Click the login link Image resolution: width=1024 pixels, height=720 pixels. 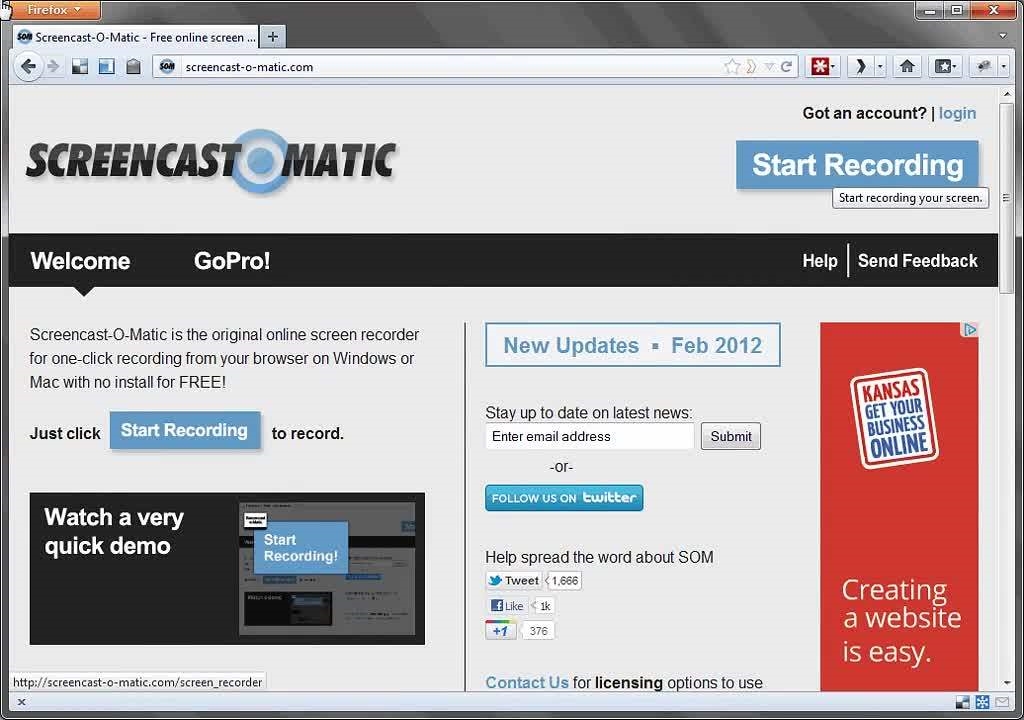(x=957, y=113)
